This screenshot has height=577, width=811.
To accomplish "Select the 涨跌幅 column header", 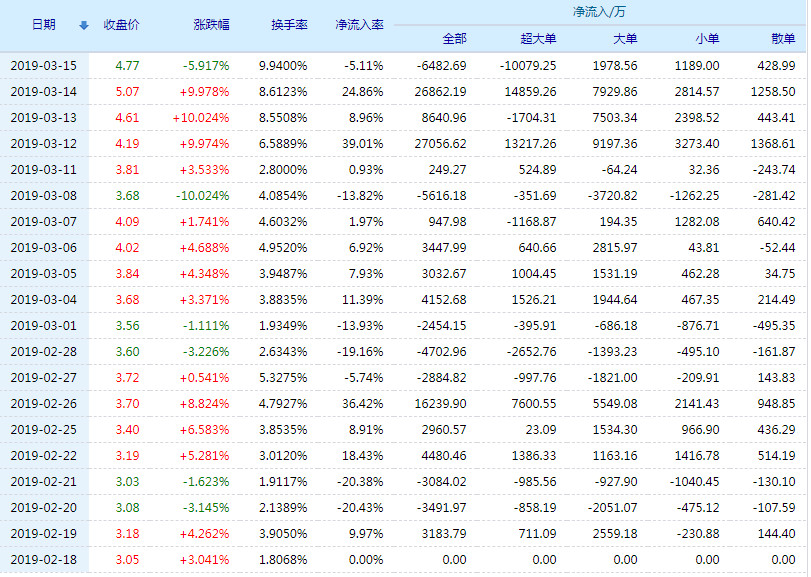I will pos(211,24).
